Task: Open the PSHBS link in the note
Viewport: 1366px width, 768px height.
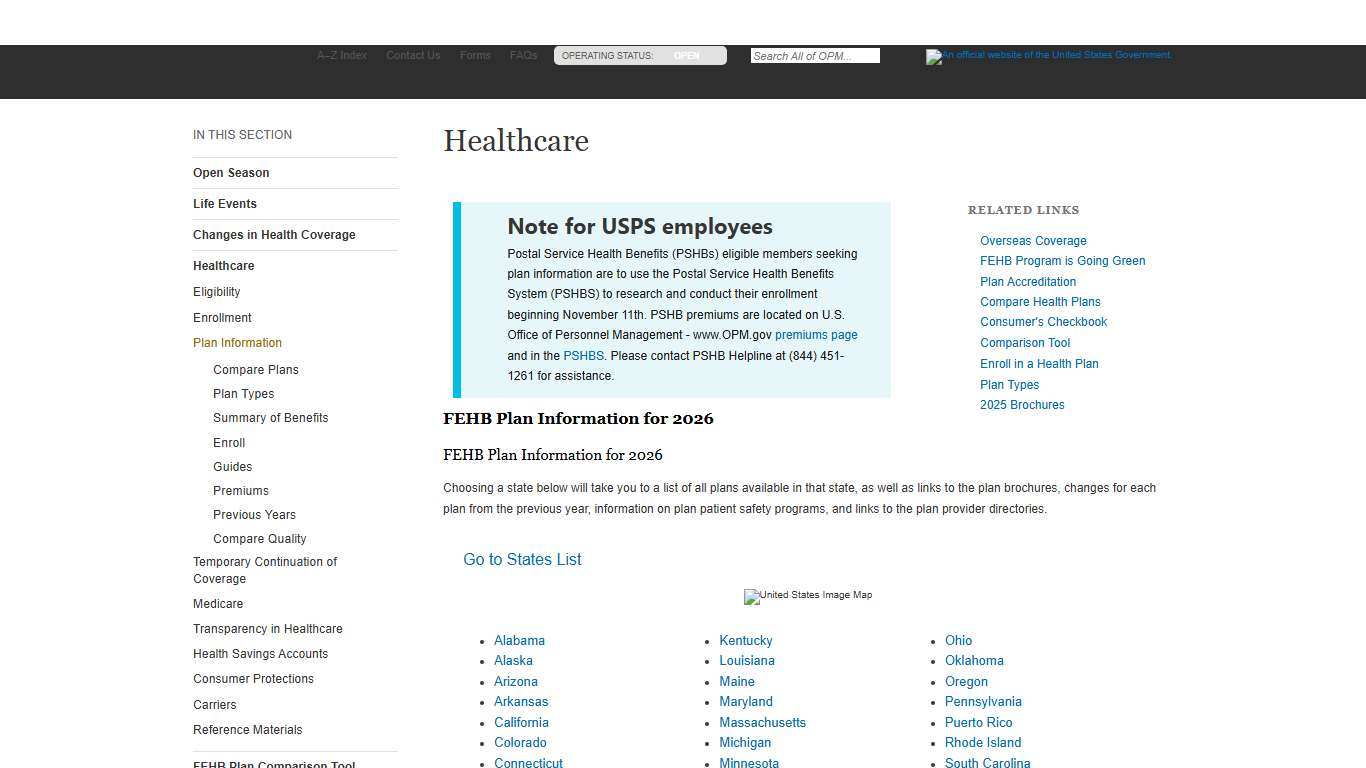Action: [x=584, y=355]
